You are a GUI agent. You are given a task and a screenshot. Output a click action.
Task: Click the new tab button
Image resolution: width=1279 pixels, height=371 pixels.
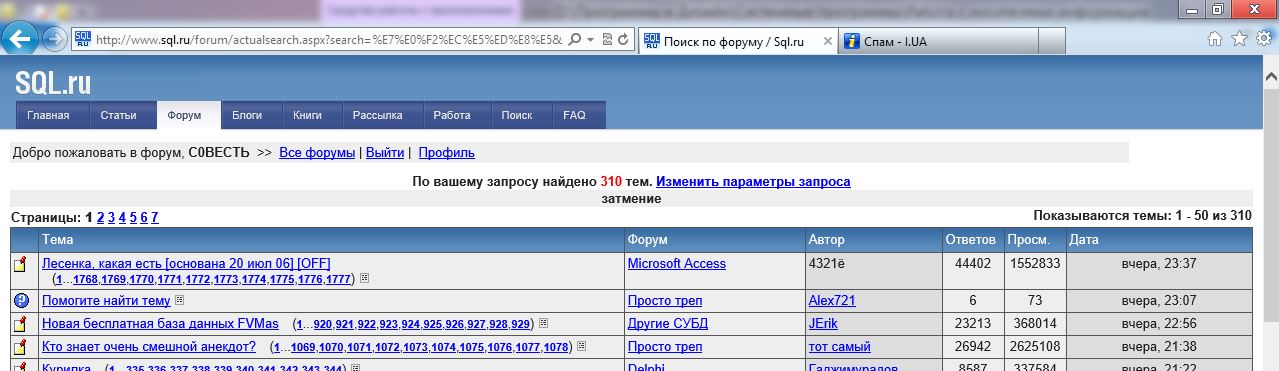[1052, 41]
